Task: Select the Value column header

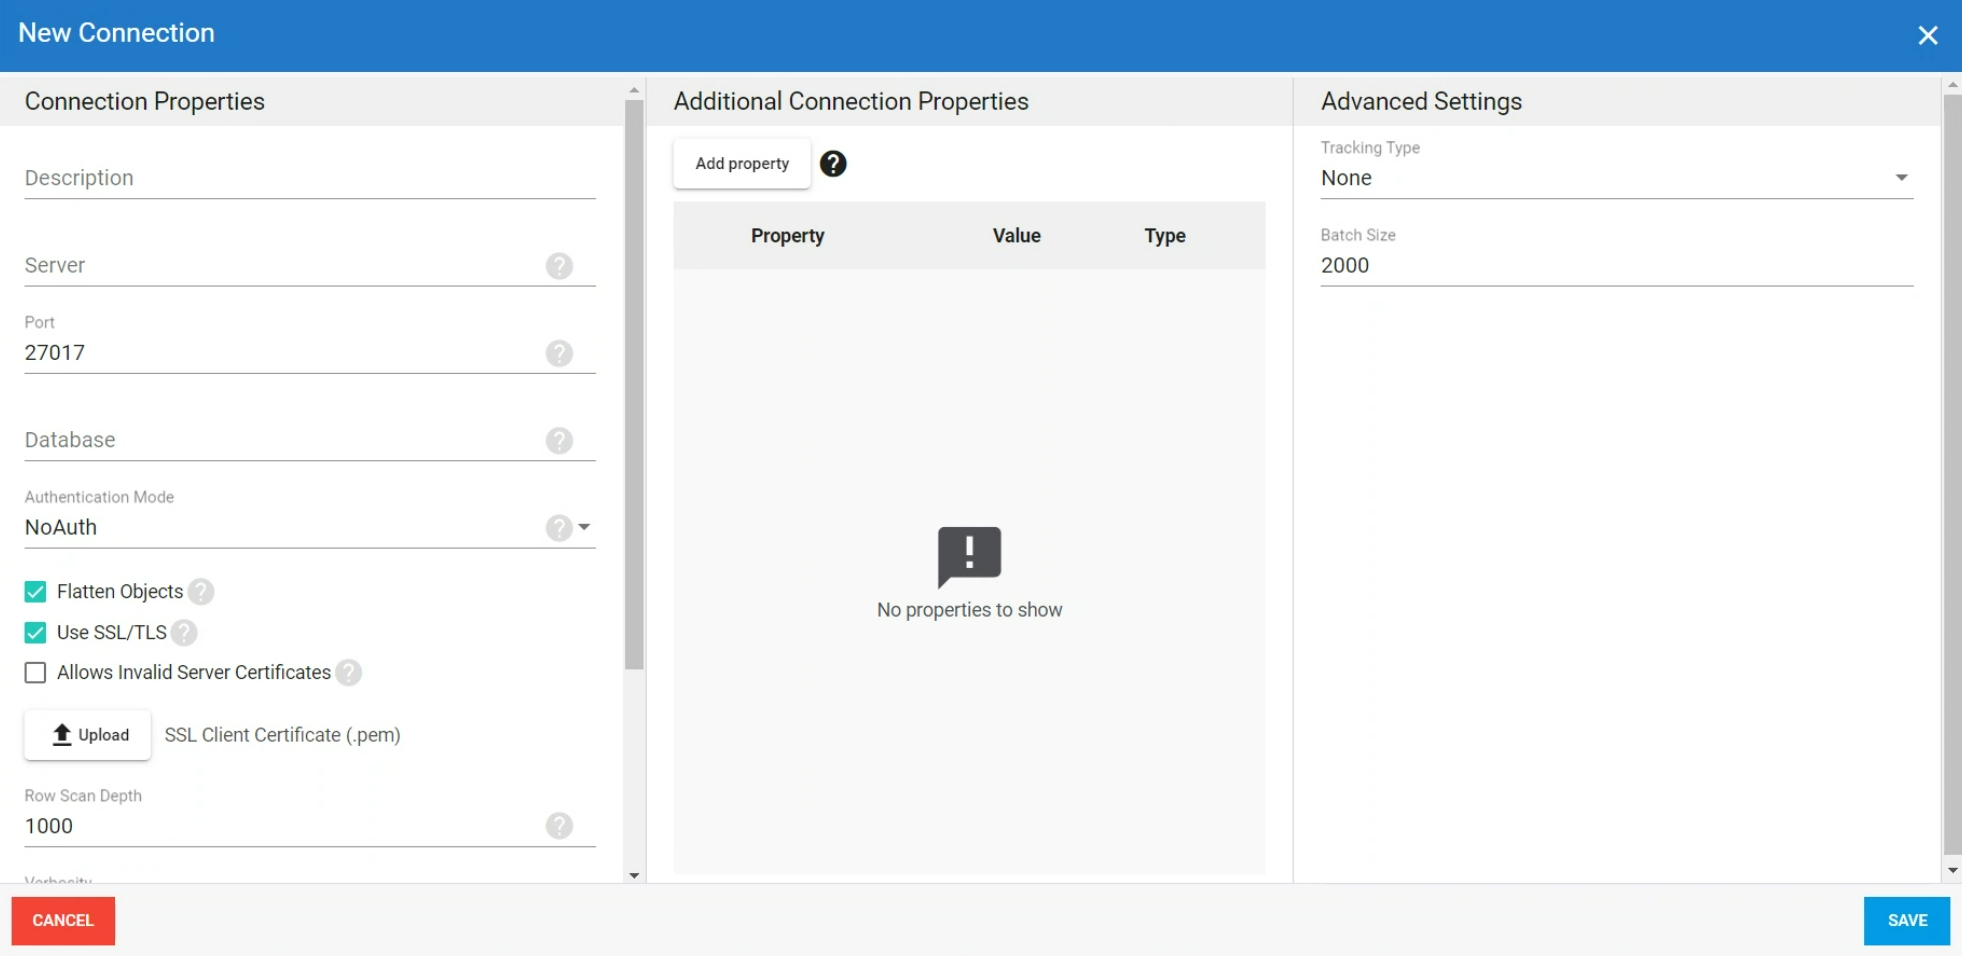Action: (x=1015, y=235)
